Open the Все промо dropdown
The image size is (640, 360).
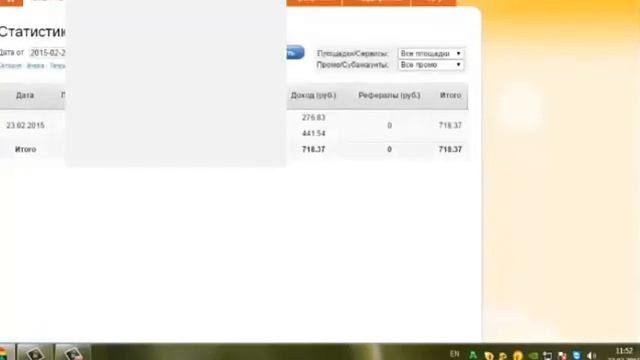(431, 65)
